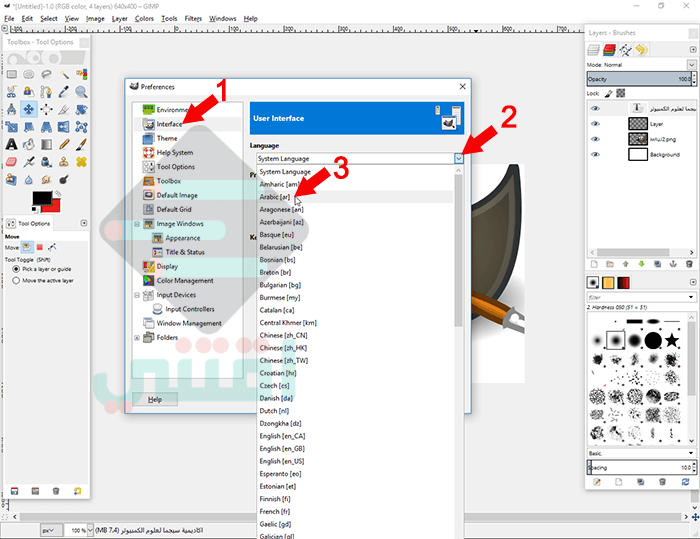The image size is (700, 539).
Task: Select the Rectangle Select tool
Action: coord(12,74)
